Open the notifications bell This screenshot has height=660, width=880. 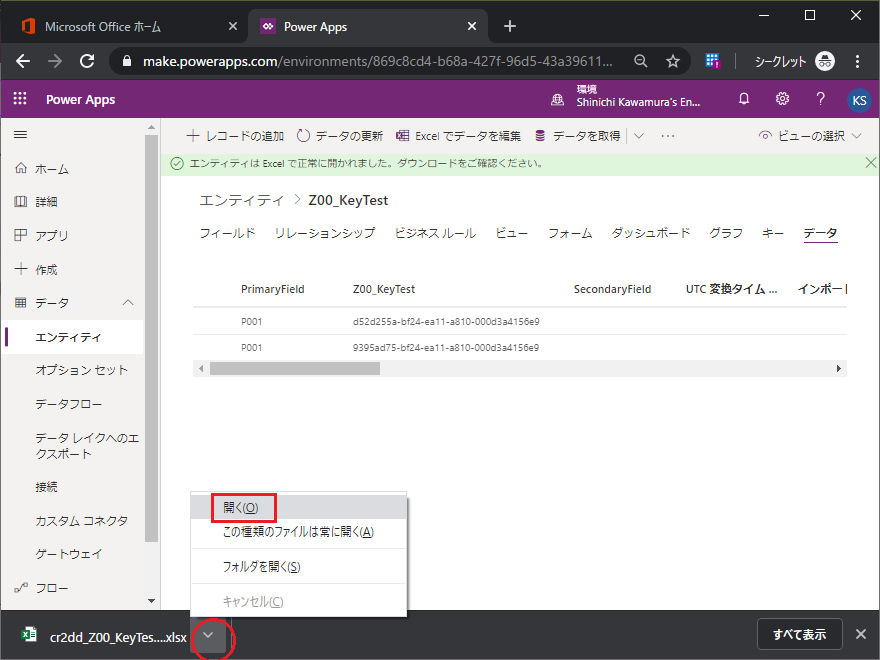pos(744,99)
